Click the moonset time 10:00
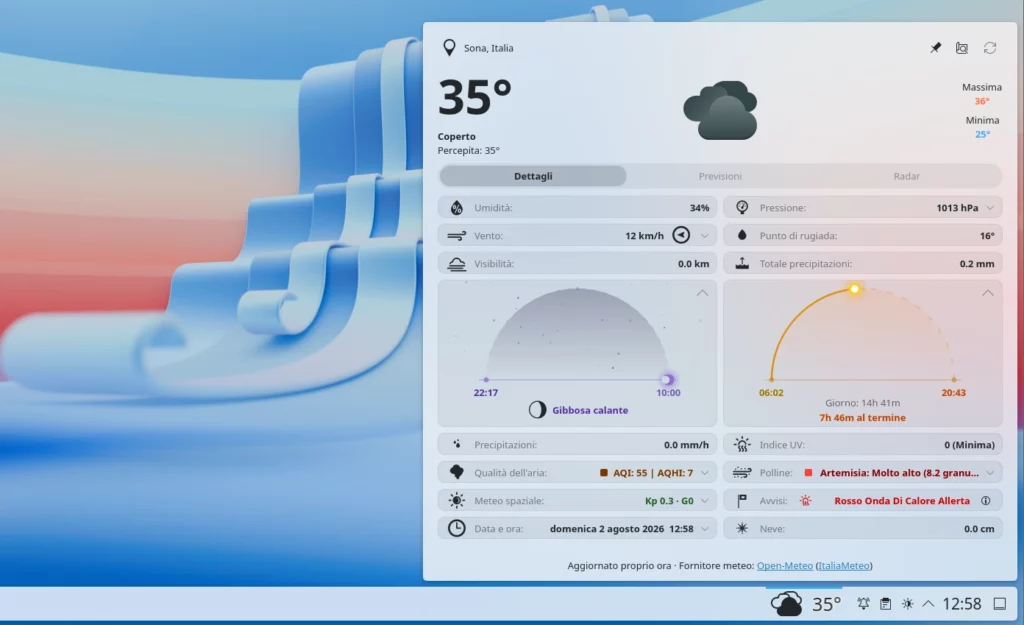 click(x=668, y=393)
